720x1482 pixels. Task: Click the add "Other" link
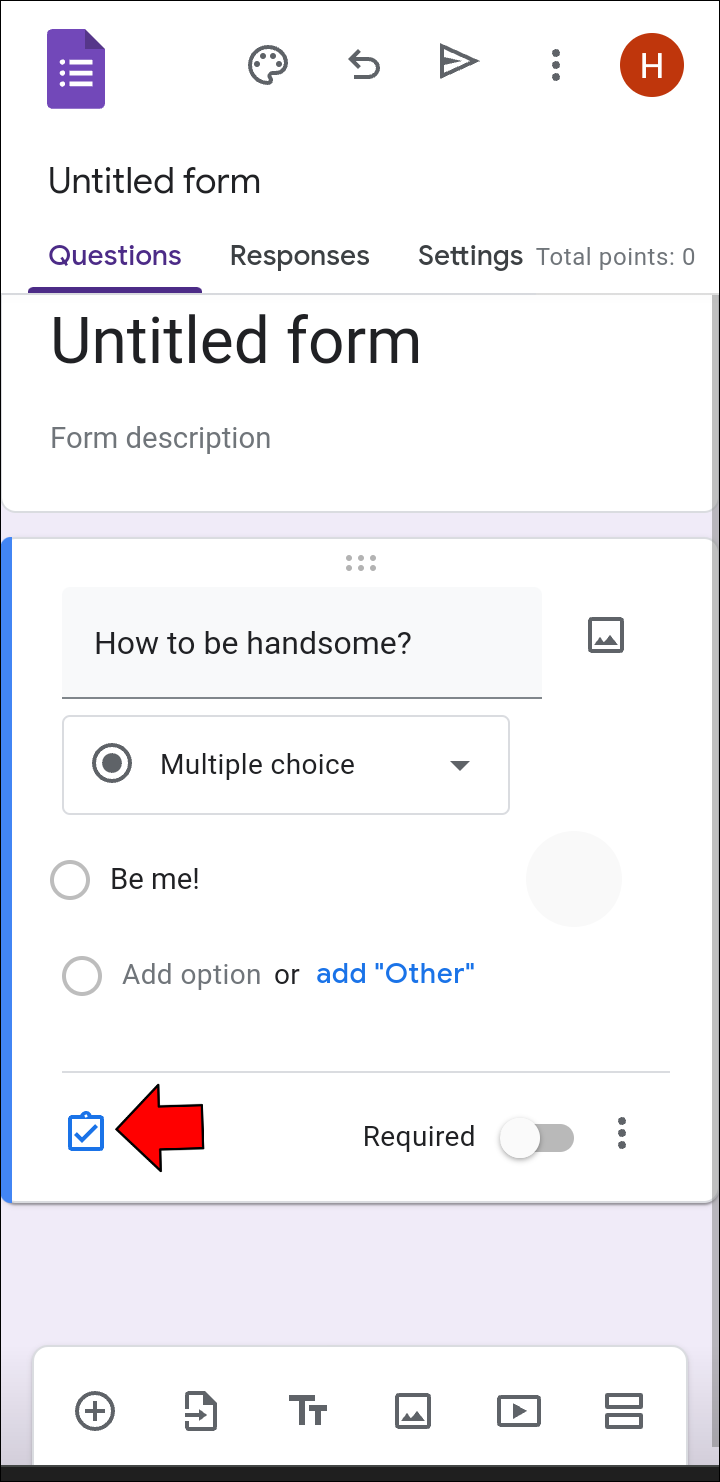coord(395,974)
